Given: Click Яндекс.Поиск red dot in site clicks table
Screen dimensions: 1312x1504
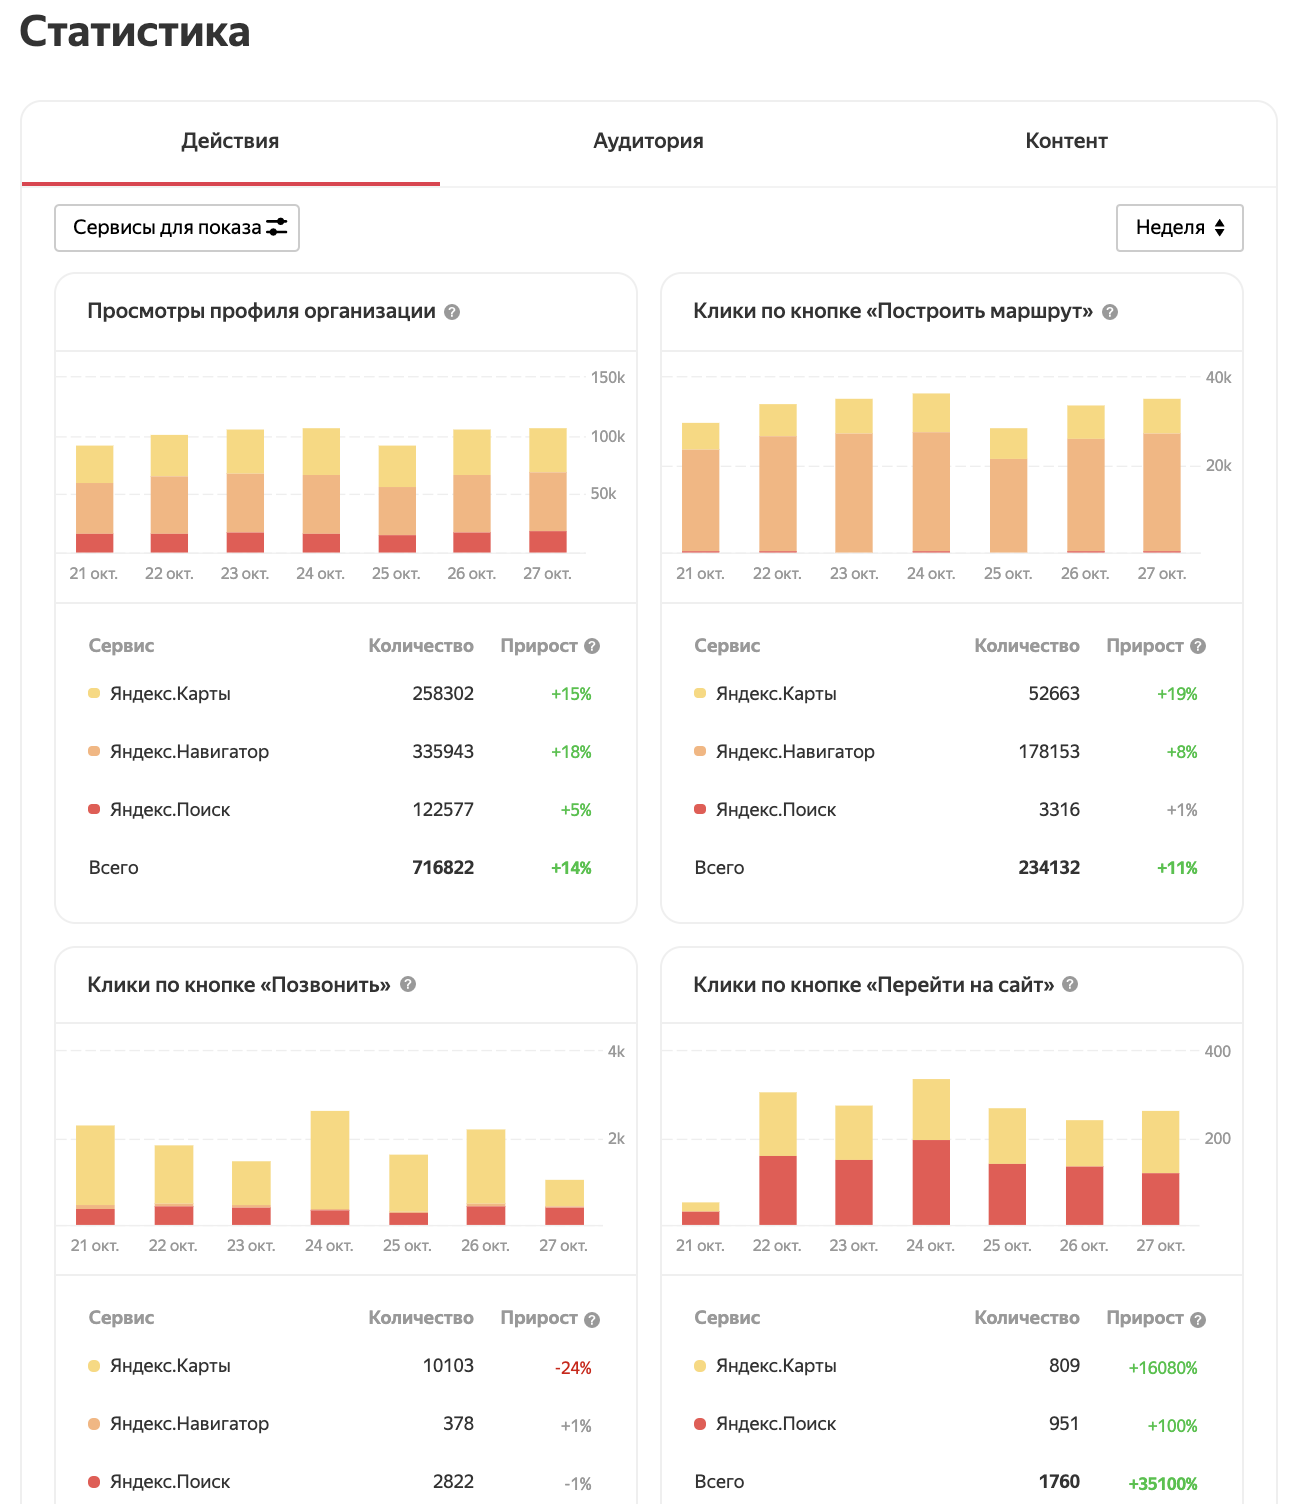Looking at the screenshot, I should (700, 1423).
